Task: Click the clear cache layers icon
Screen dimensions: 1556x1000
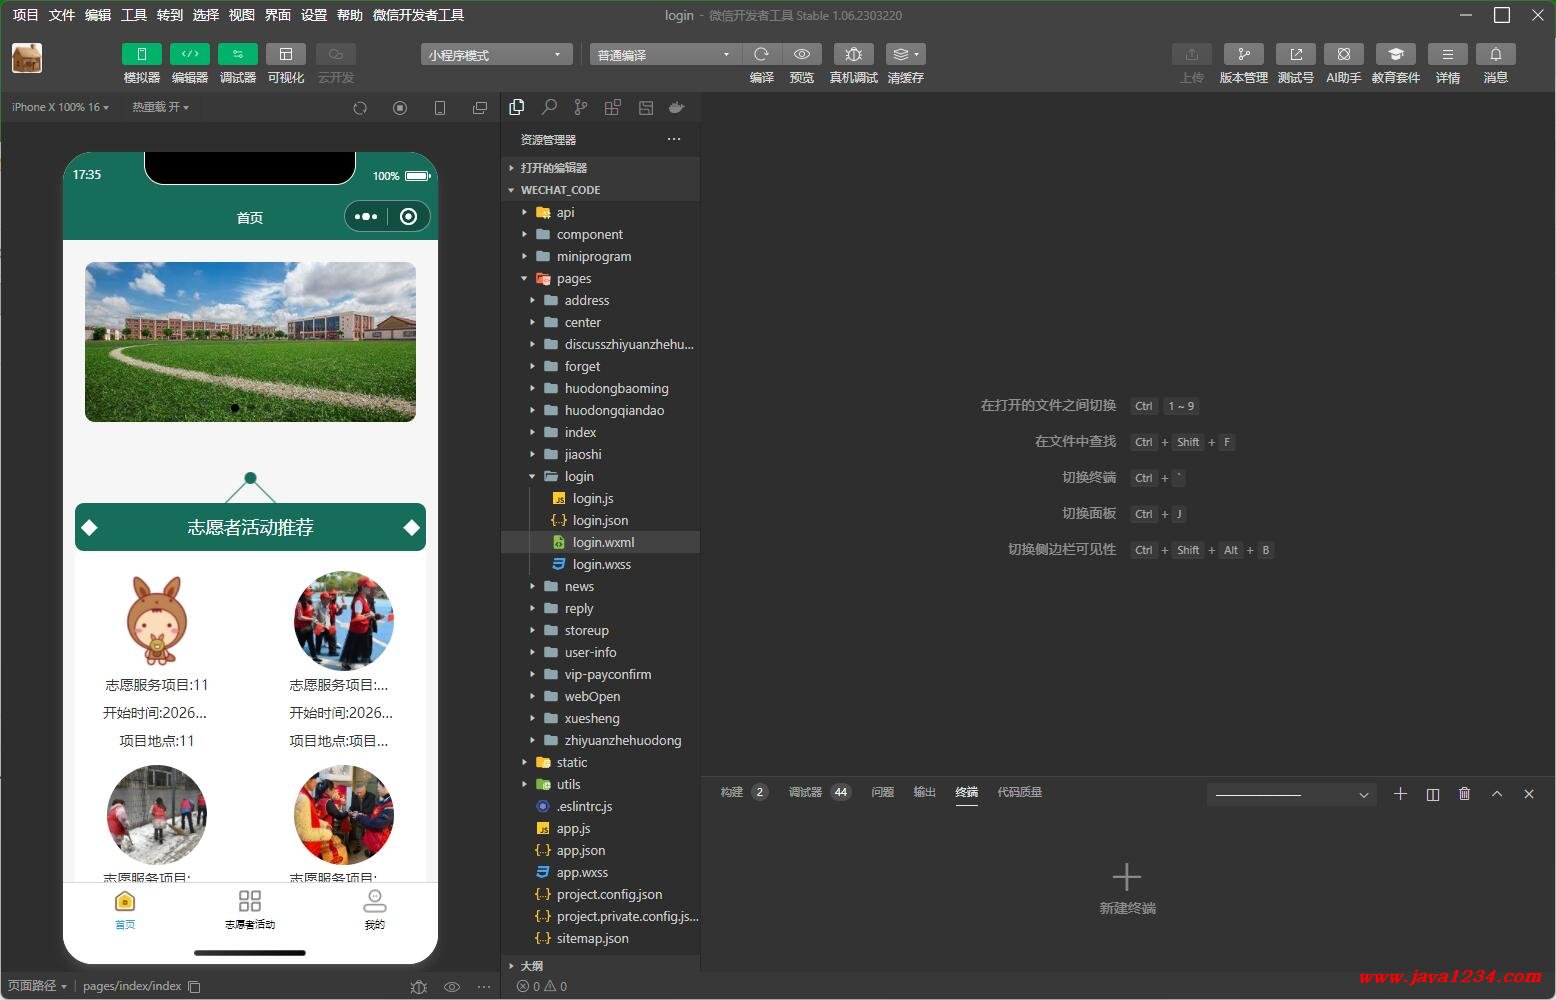Action: [x=904, y=55]
